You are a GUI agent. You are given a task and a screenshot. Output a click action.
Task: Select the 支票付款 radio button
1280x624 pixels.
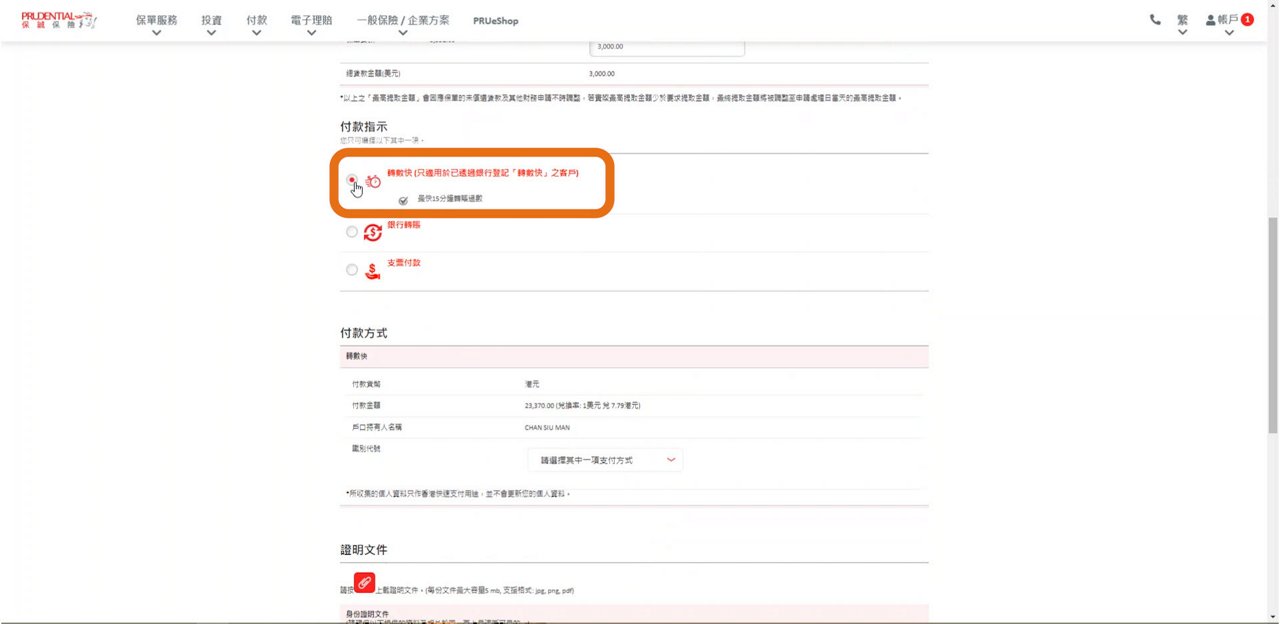351,270
